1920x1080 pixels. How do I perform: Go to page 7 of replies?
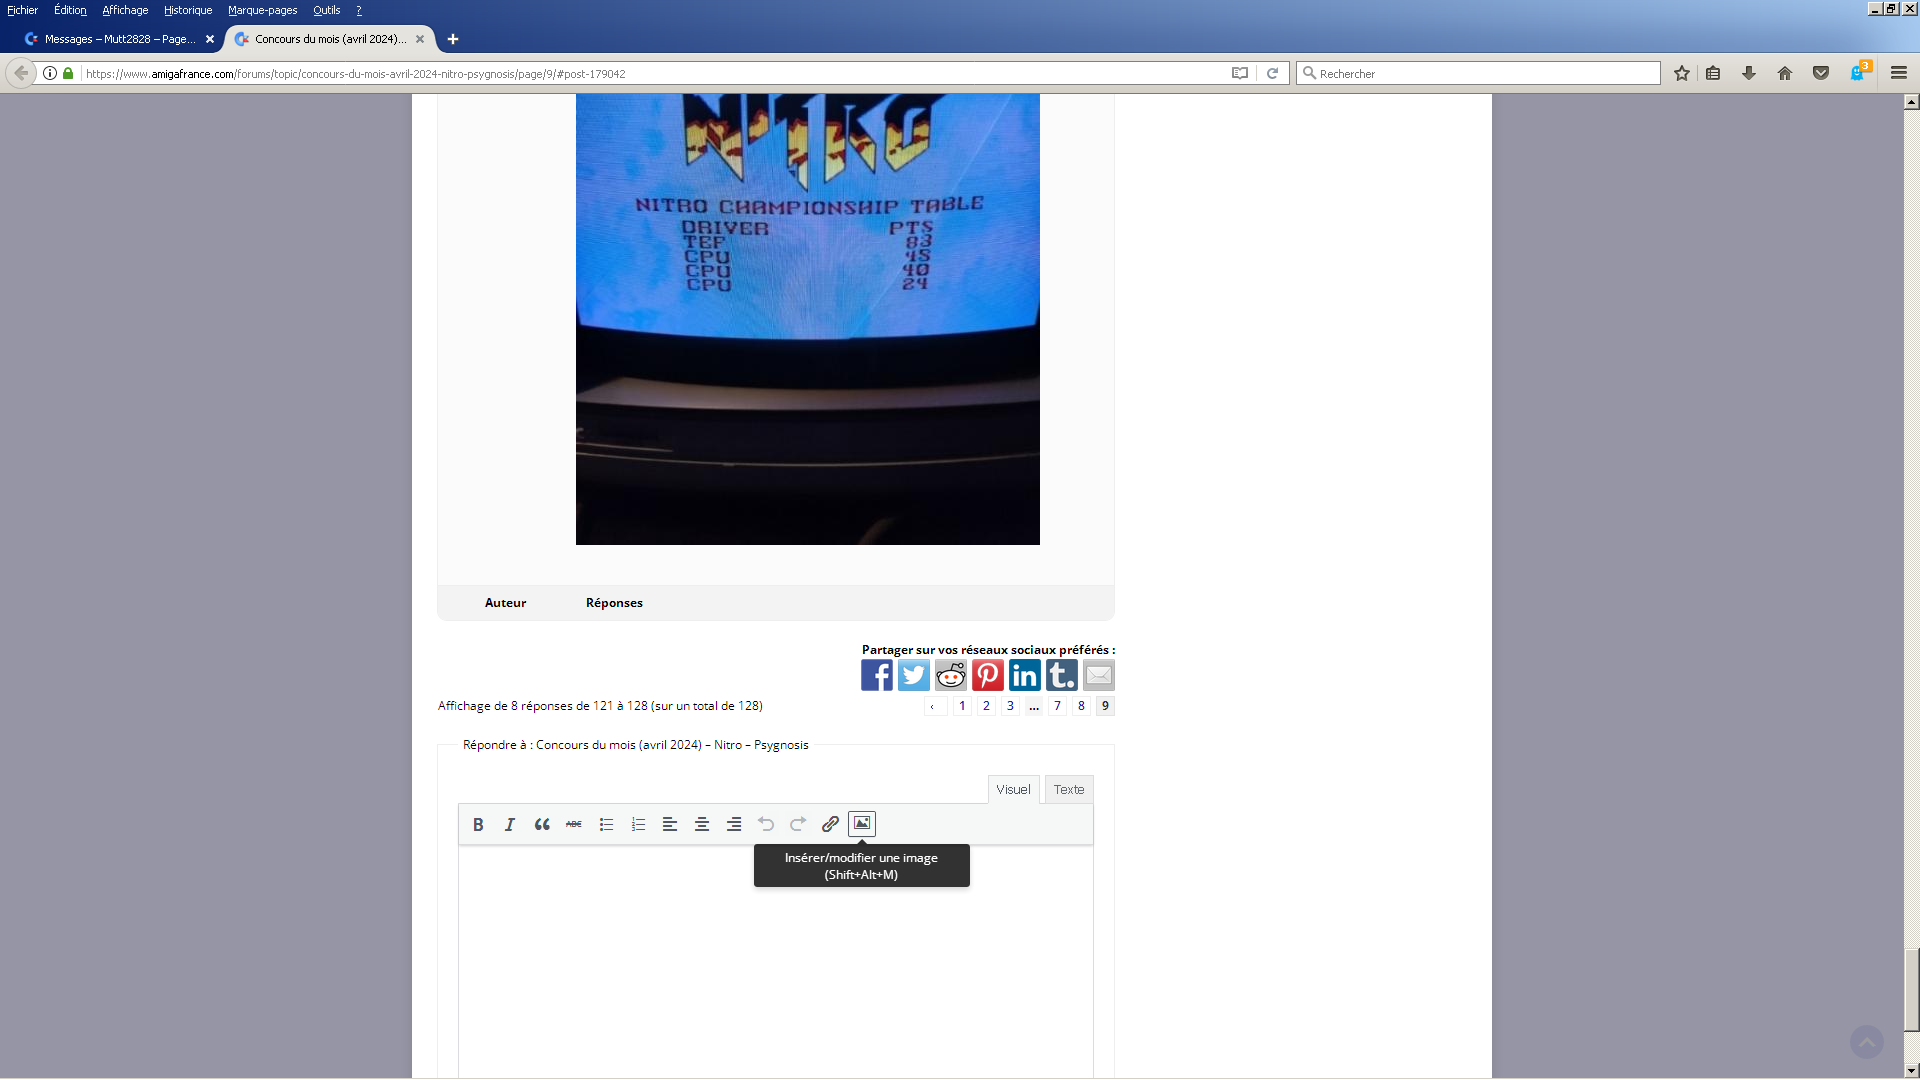coord(1057,706)
